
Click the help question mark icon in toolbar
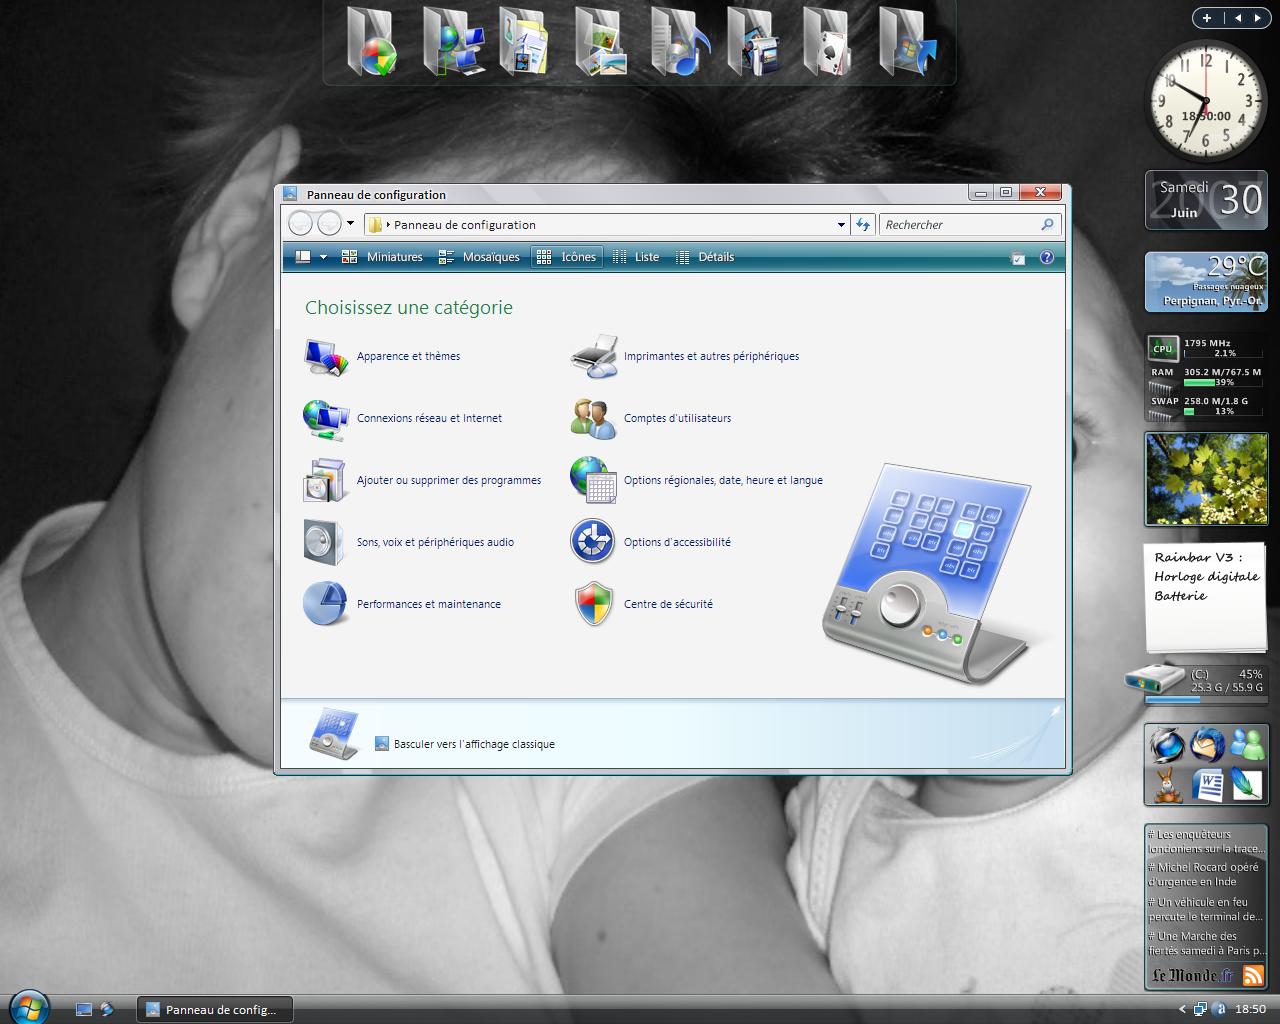[1047, 258]
